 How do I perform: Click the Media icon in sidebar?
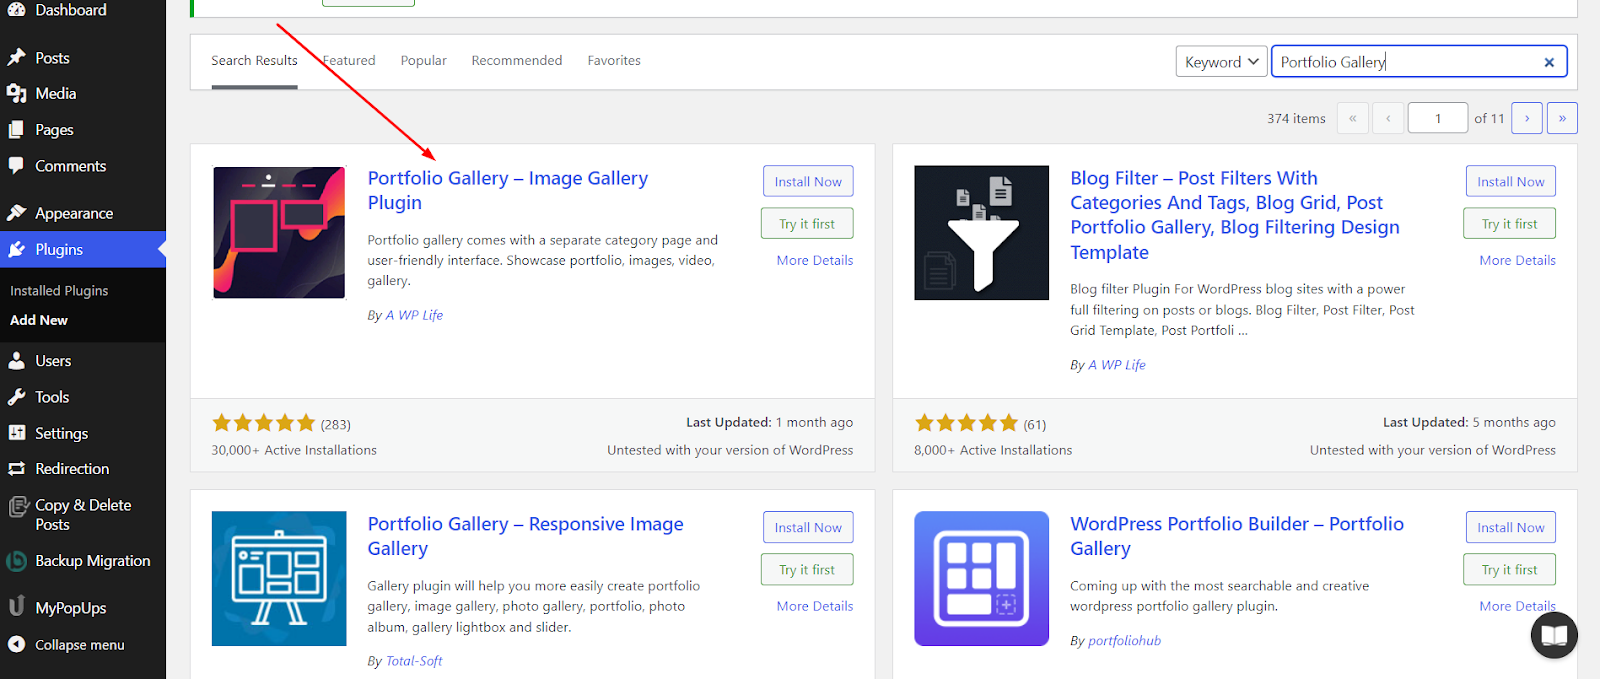[x=16, y=93]
